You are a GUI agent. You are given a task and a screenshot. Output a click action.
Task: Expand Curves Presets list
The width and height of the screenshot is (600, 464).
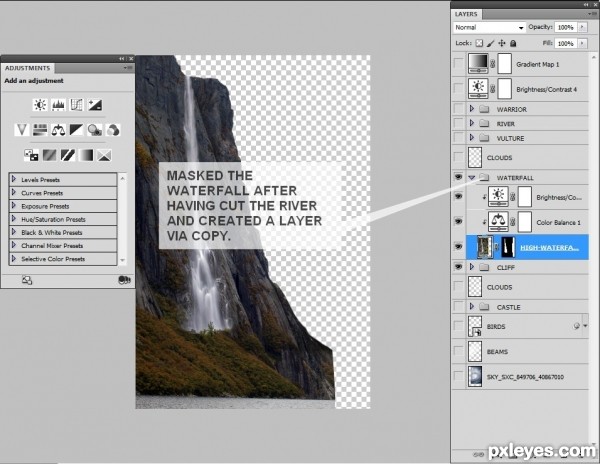click(14, 192)
